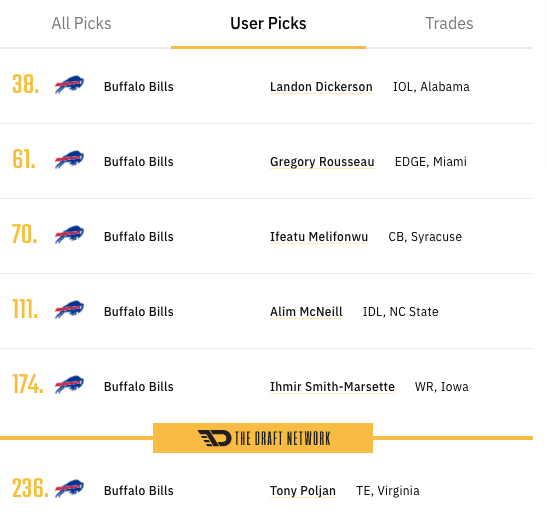Open Gregory Rousseau player link

click(322, 162)
